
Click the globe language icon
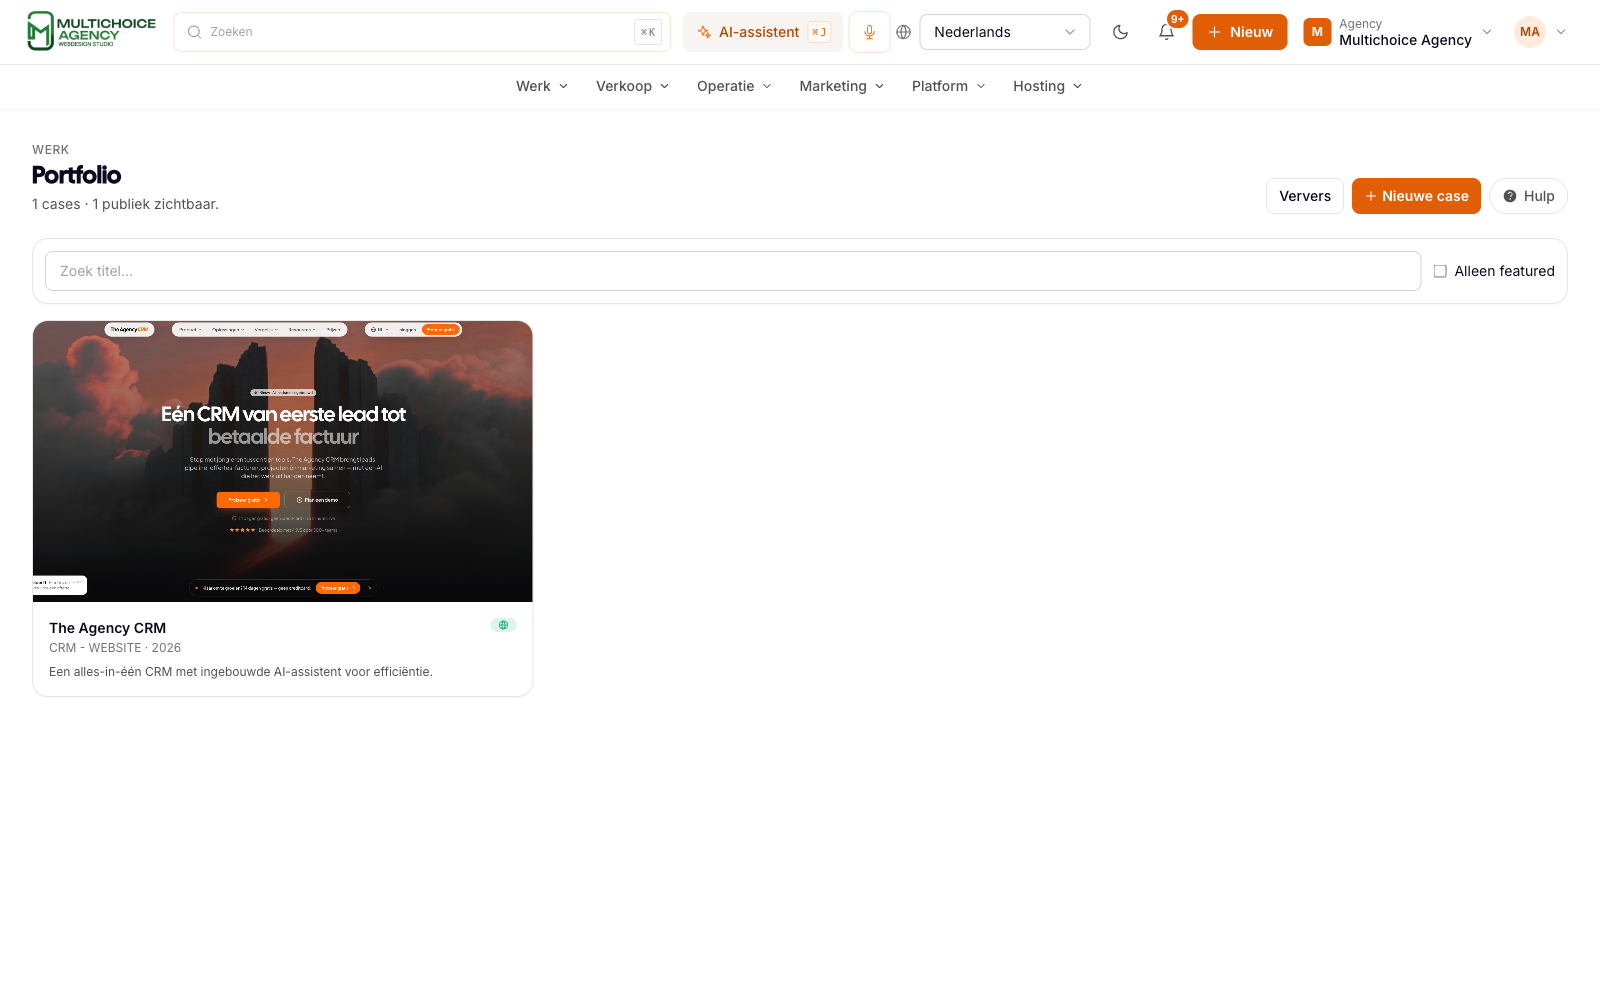pos(904,32)
